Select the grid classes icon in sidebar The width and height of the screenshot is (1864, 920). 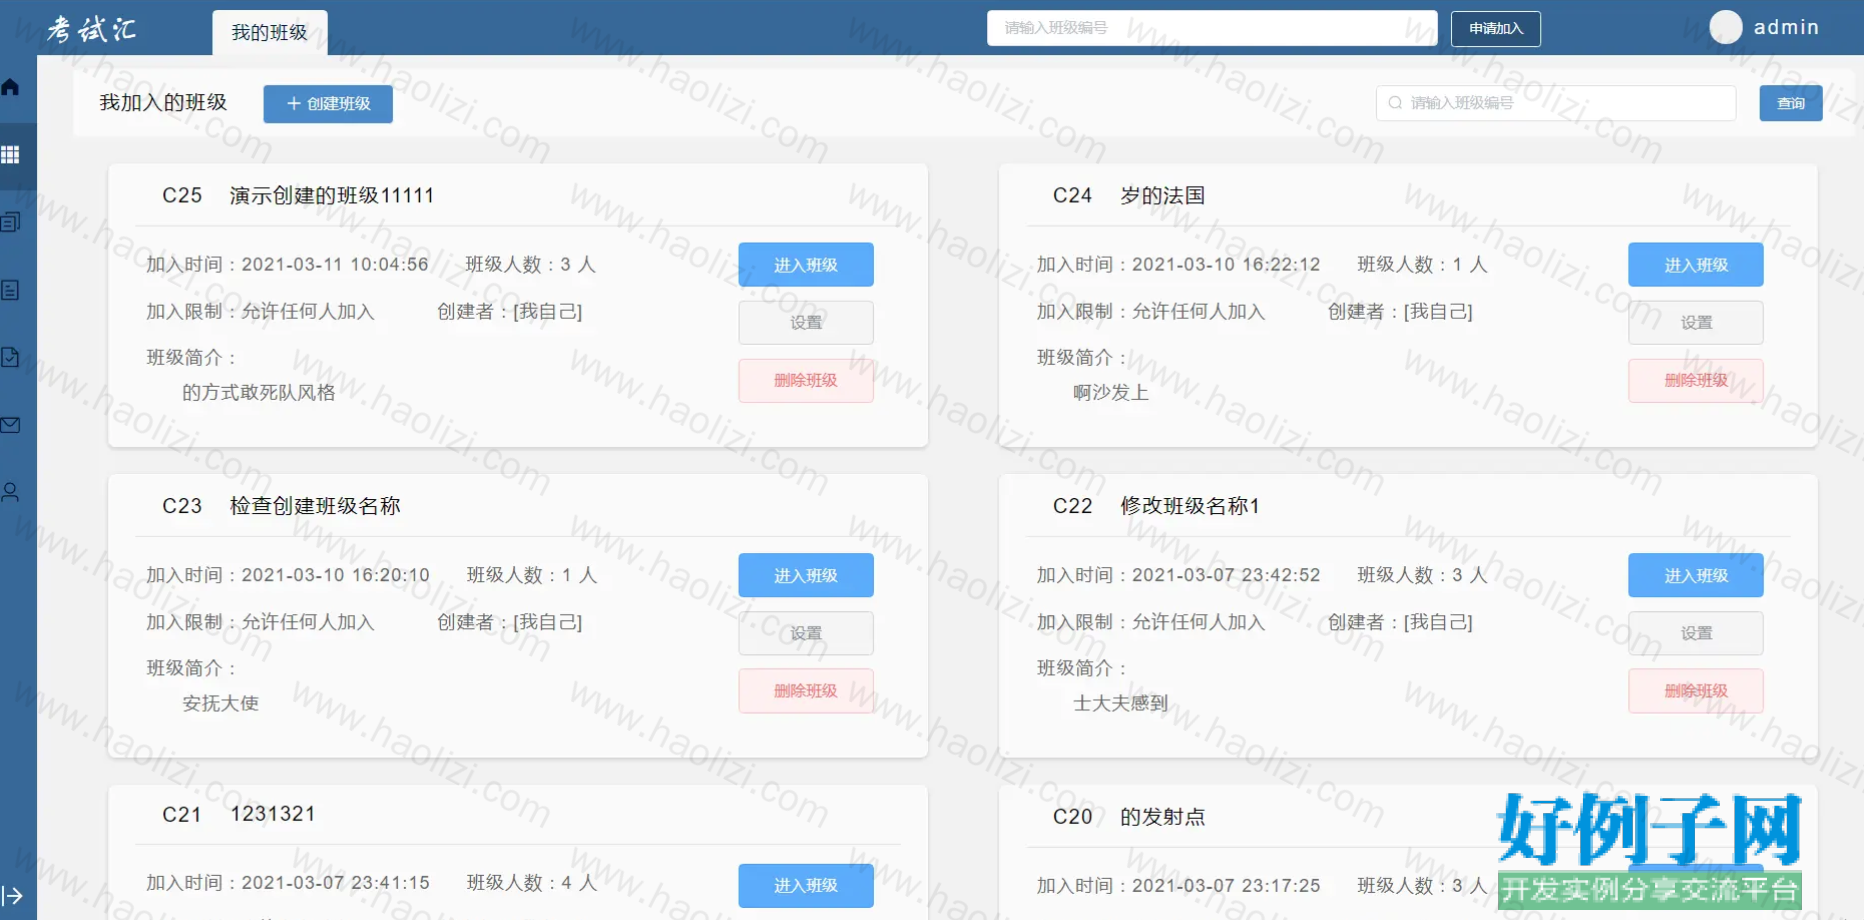(11, 155)
